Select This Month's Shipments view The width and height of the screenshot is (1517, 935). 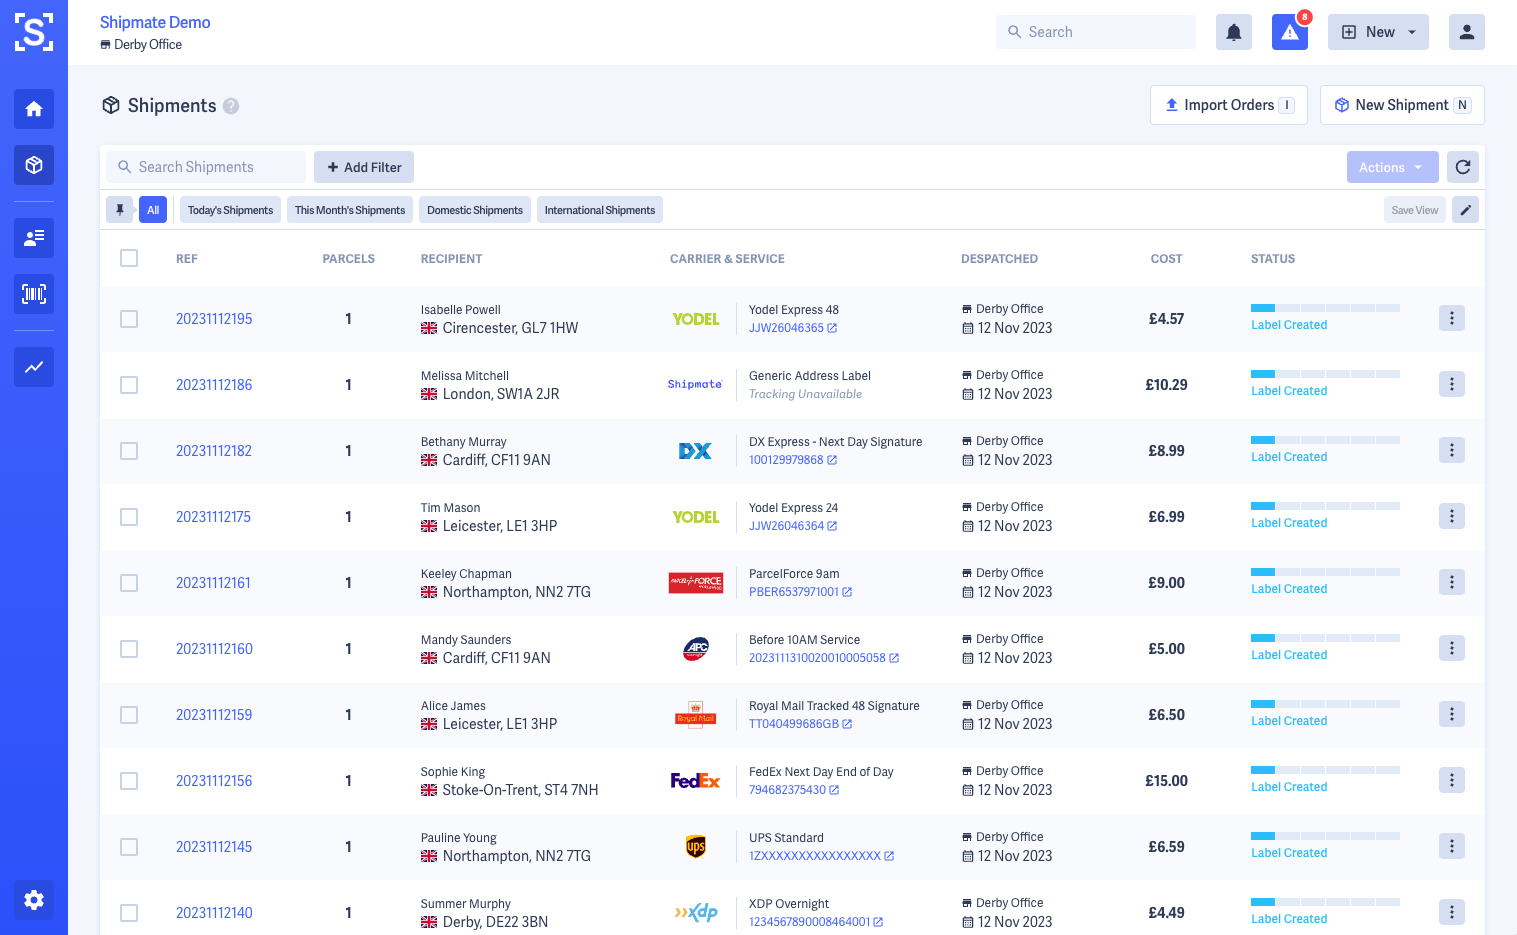click(350, 210)
